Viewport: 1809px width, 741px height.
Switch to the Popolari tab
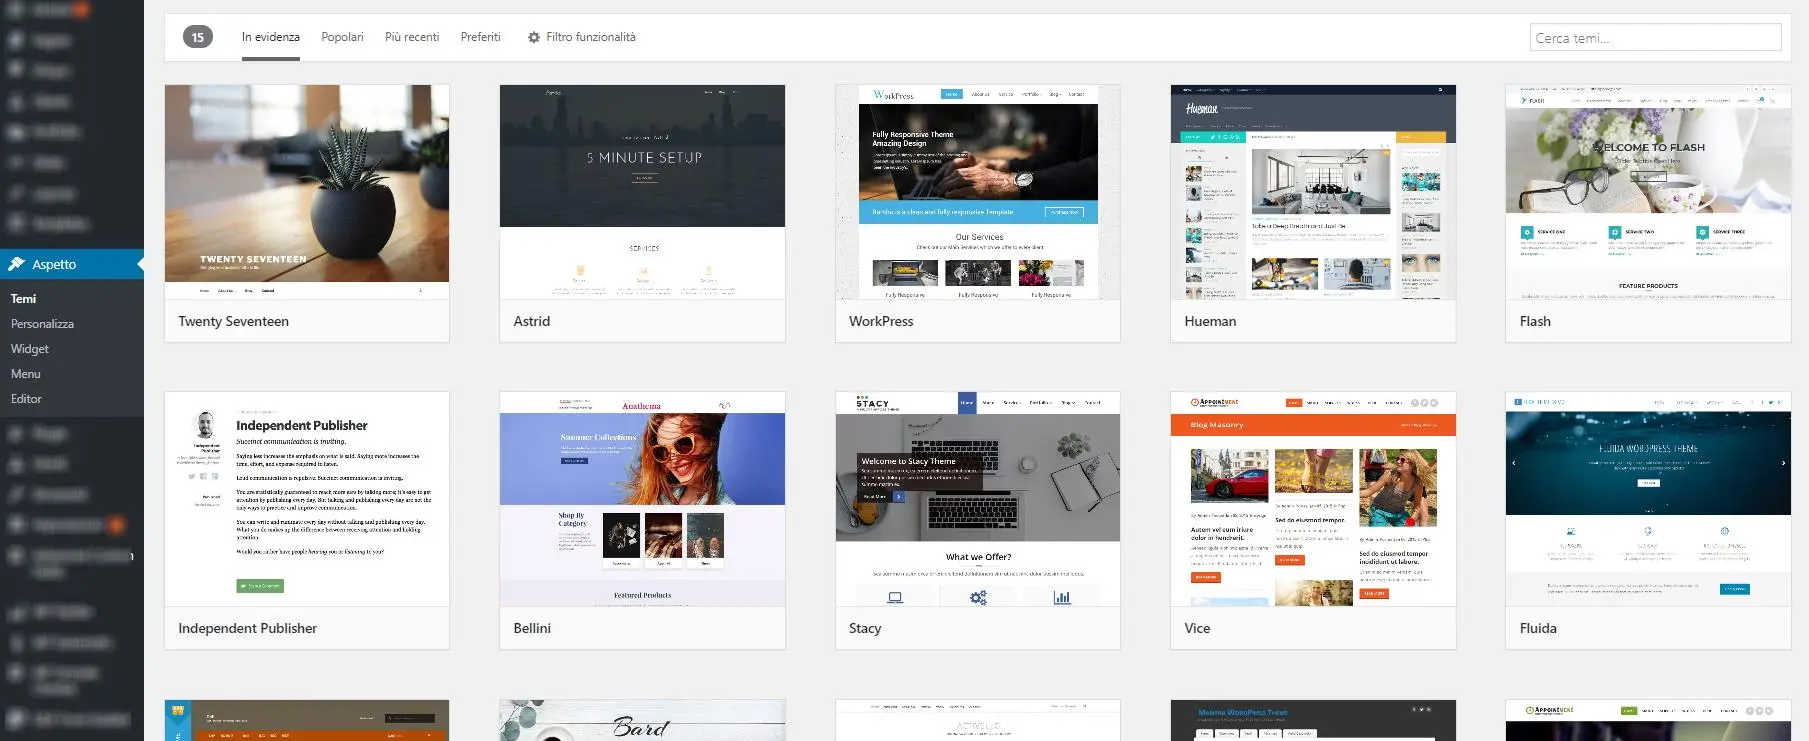[342, 37]
